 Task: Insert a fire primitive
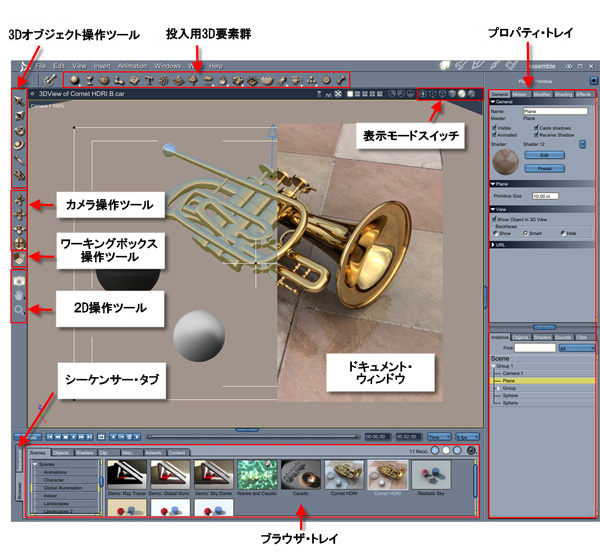coord(223,80)
